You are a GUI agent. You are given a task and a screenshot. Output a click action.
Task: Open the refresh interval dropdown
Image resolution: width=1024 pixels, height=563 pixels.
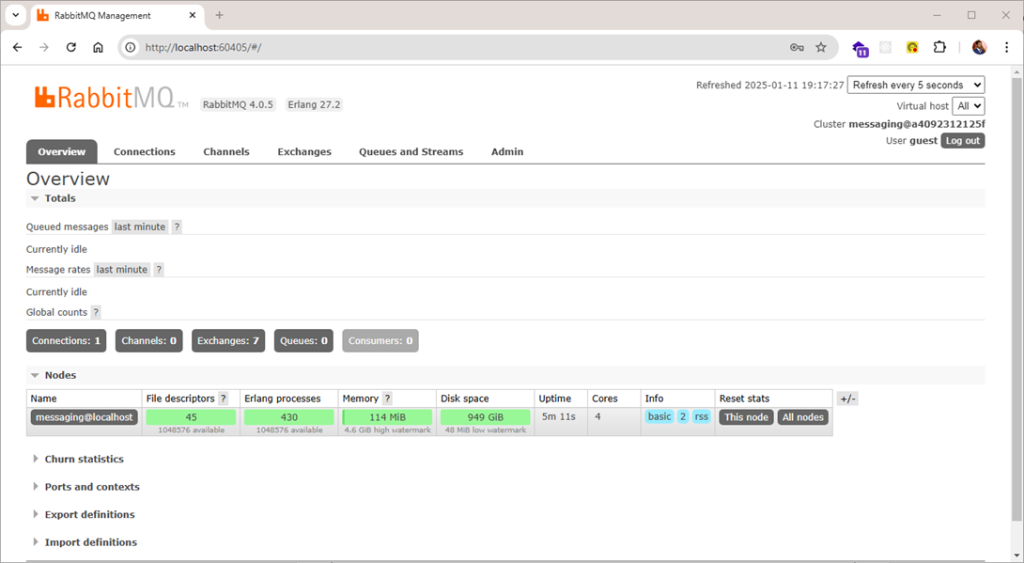tap(915, 85)
